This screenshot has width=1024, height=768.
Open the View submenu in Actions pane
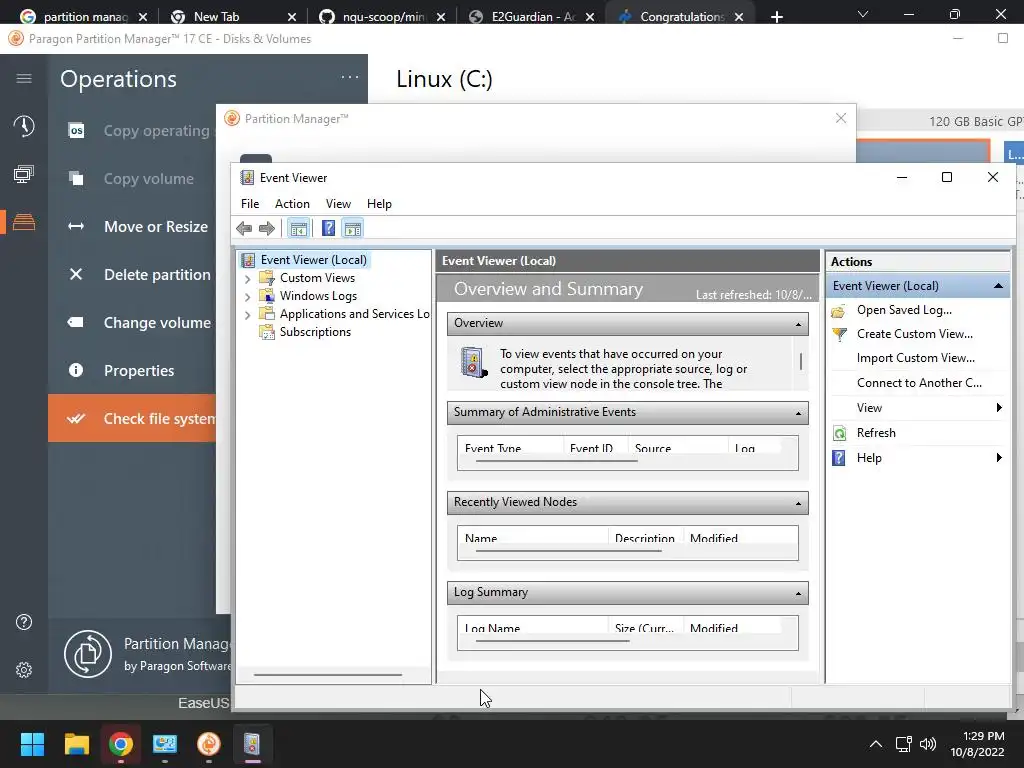point(918,408)
